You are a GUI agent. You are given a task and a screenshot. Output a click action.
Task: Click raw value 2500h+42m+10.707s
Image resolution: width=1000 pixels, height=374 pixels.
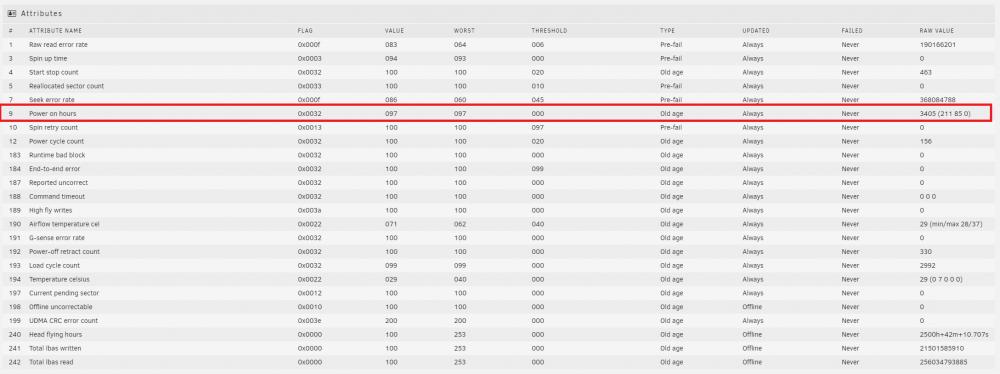(x=954, y=334)
